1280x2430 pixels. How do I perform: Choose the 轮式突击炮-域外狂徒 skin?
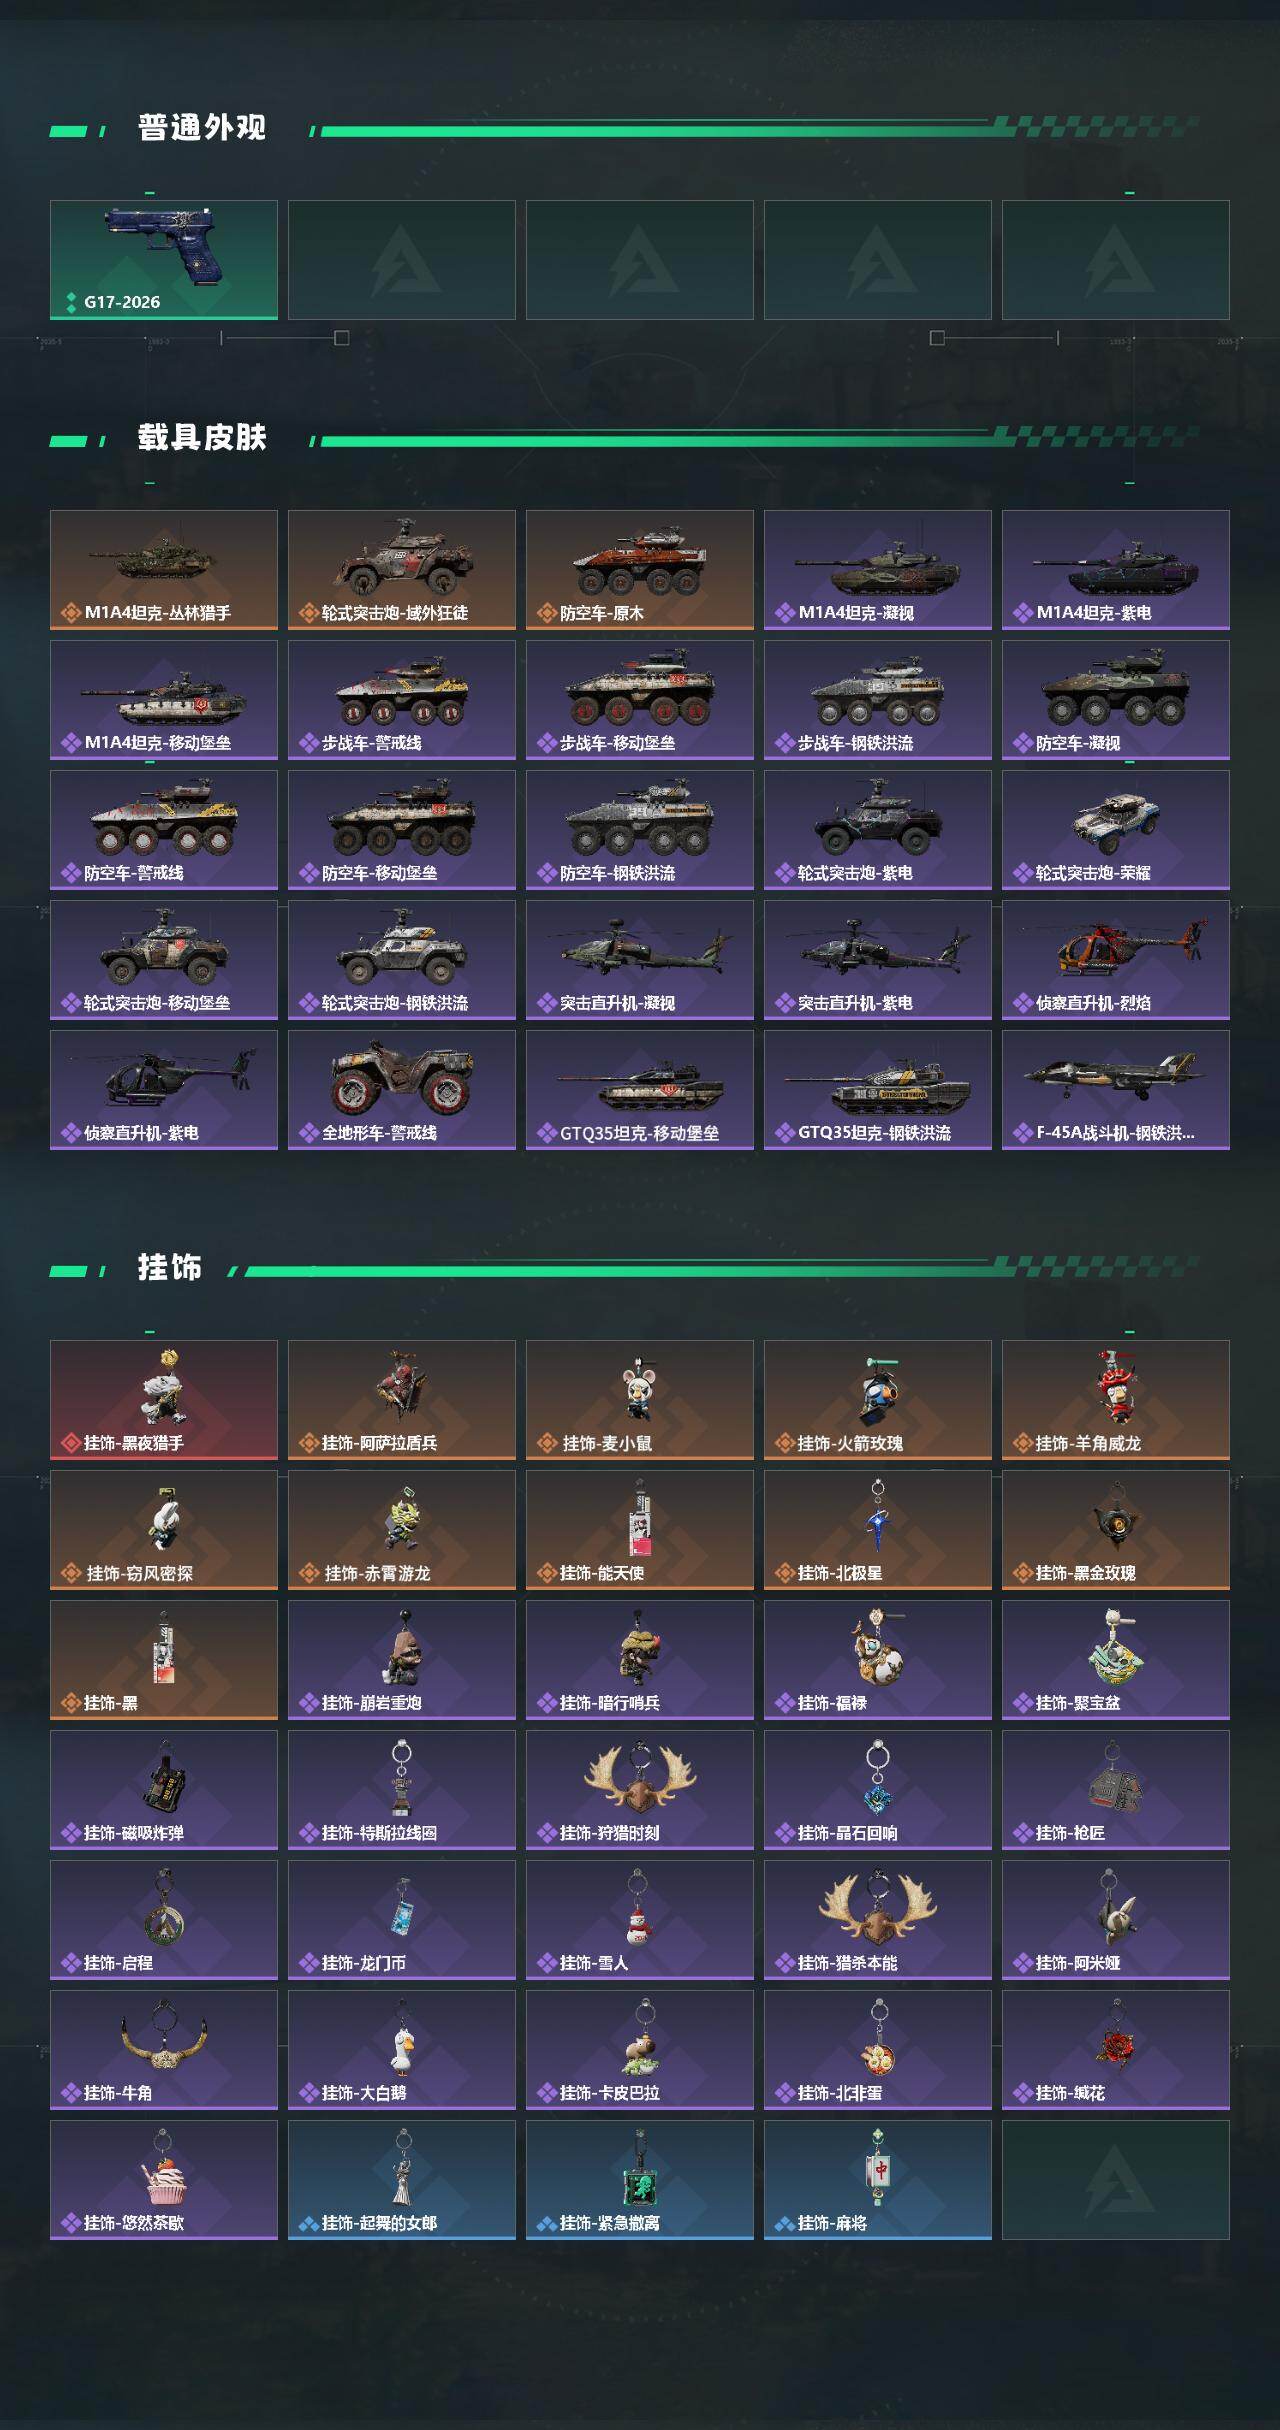[402, 570]
